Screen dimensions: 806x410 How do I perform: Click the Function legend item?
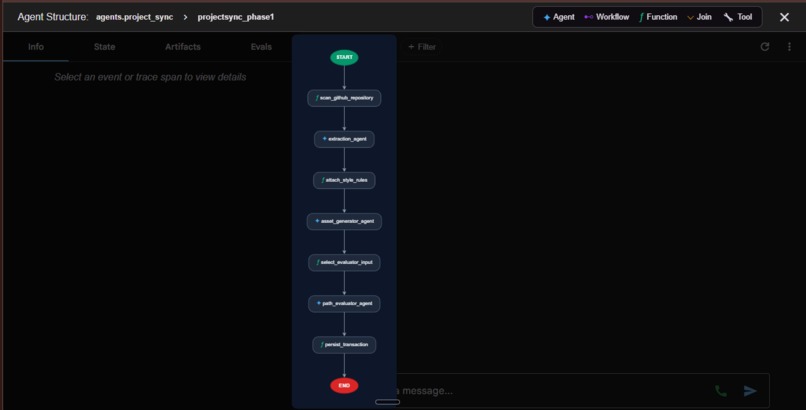(658, 17)
